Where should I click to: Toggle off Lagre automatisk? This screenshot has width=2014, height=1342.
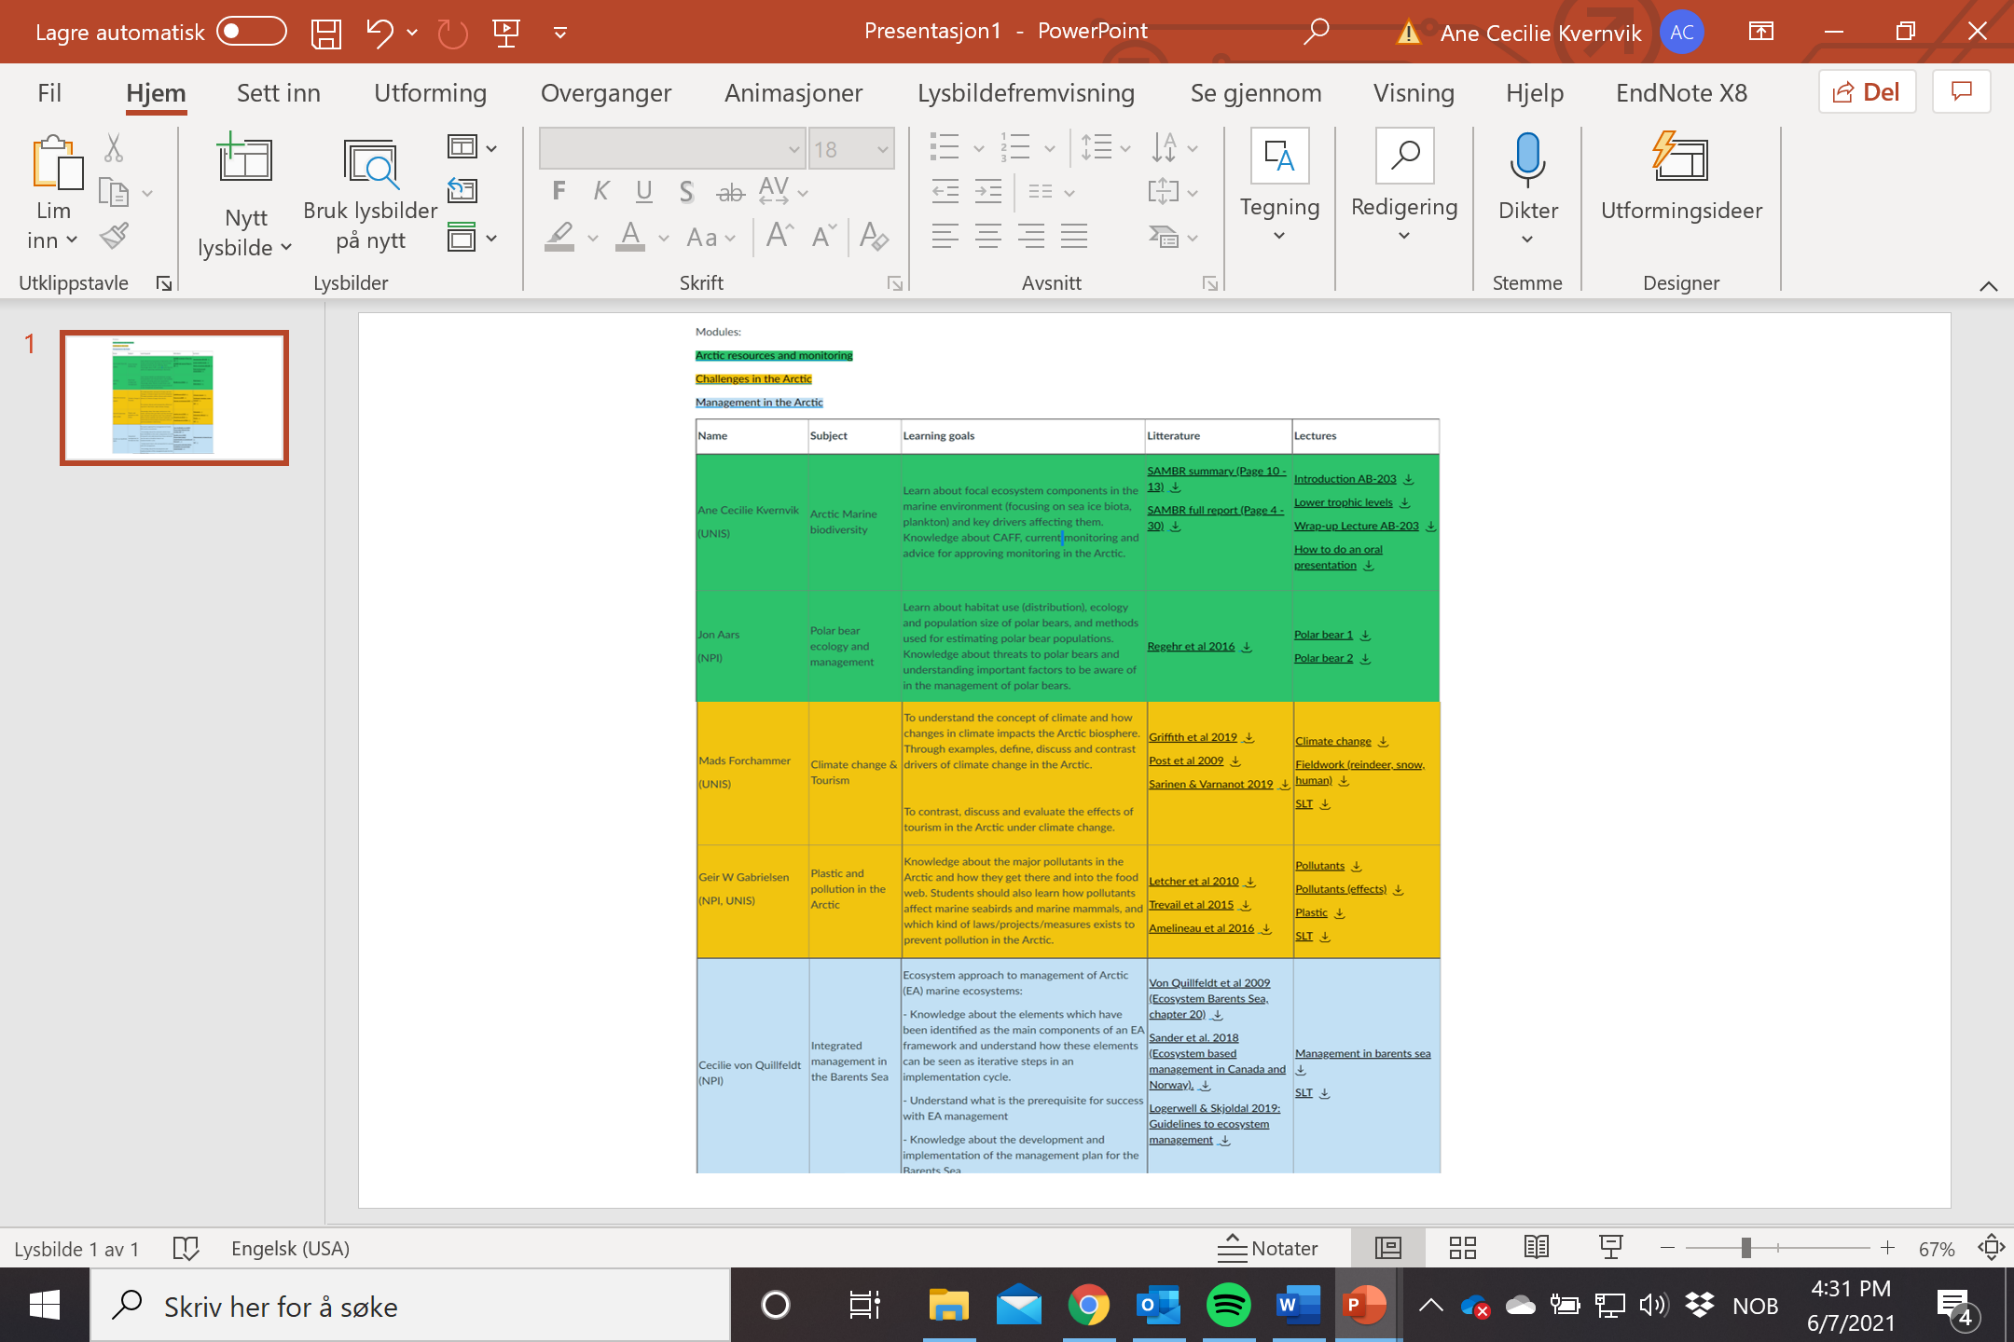pyautogui.click(x=252, y=31)
